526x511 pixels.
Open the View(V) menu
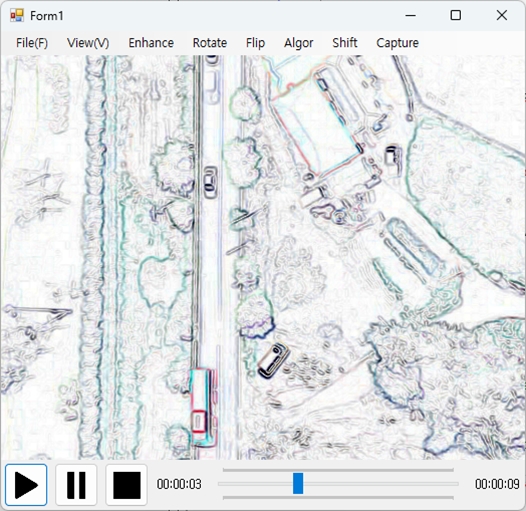pos(88,43)
